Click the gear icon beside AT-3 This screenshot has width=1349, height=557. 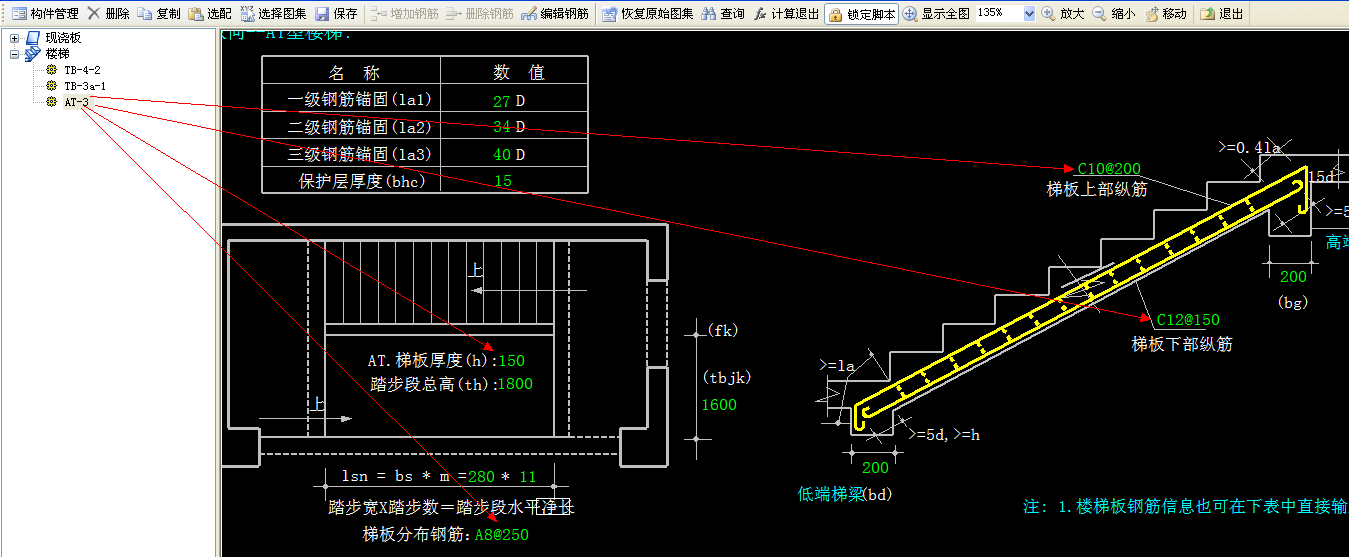click(x=51, y=102)
